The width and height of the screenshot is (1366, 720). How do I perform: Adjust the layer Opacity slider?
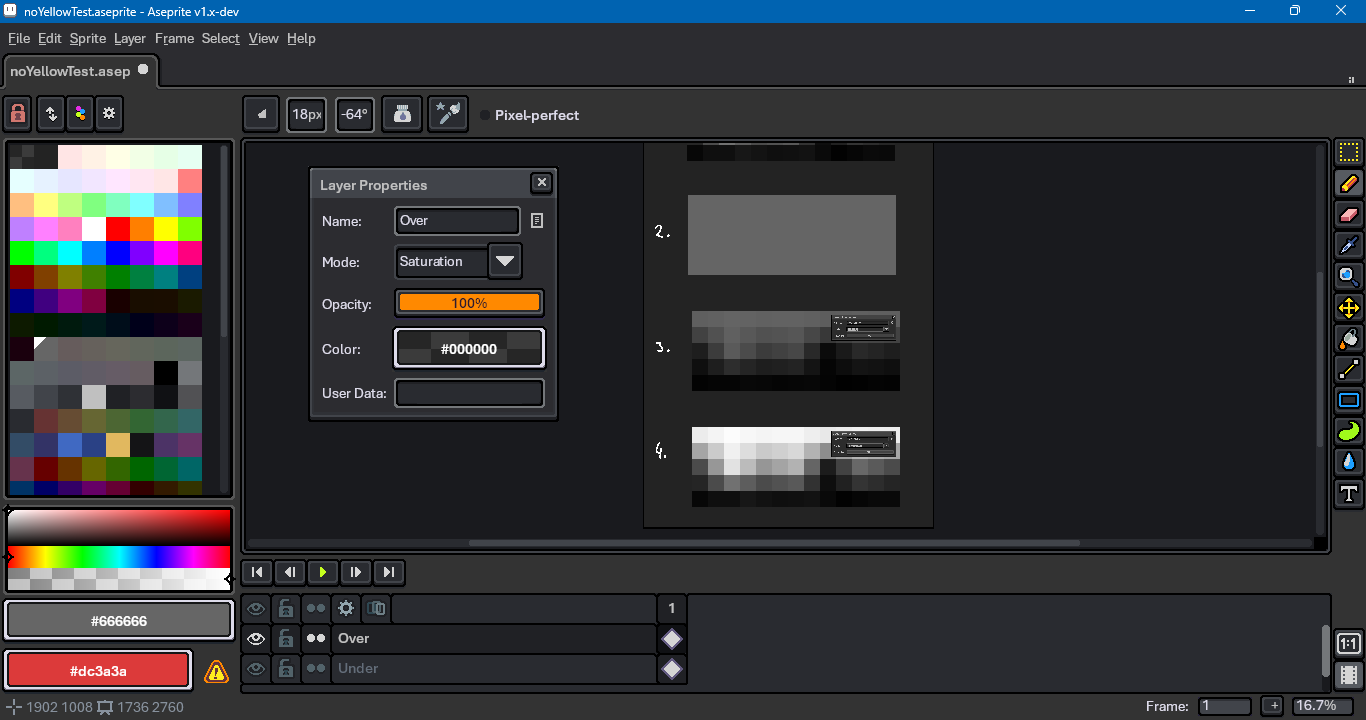coord(469,303)
